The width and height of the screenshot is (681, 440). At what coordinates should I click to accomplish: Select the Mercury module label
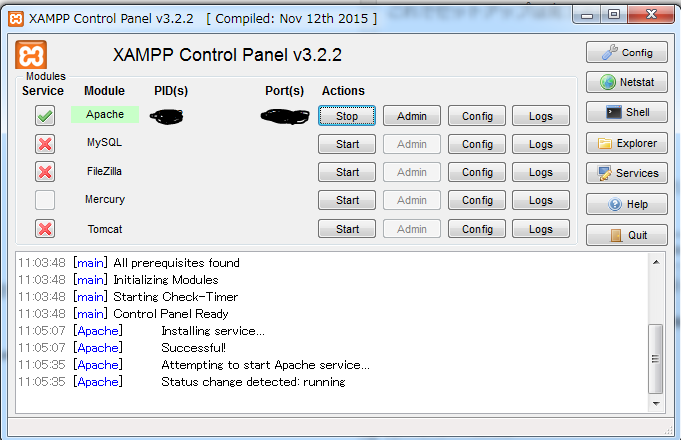click(x=105, y=199)
